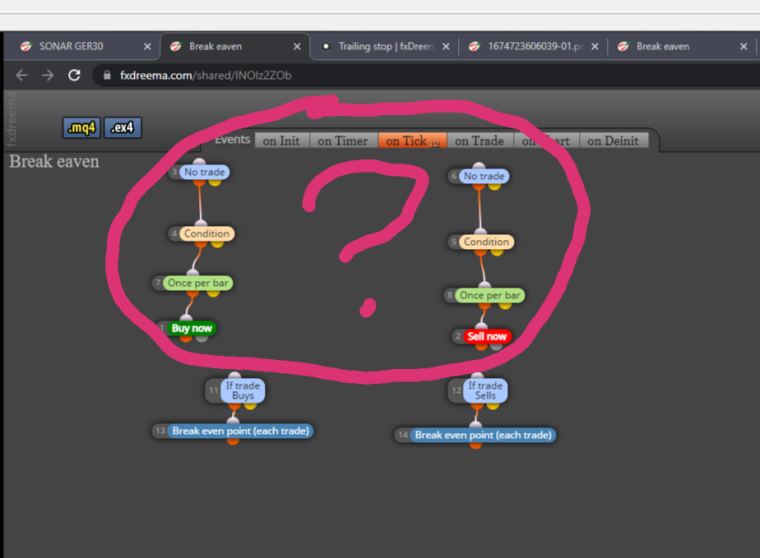
Task: Open the on Init events tab
Action: (x=281, y=141)
